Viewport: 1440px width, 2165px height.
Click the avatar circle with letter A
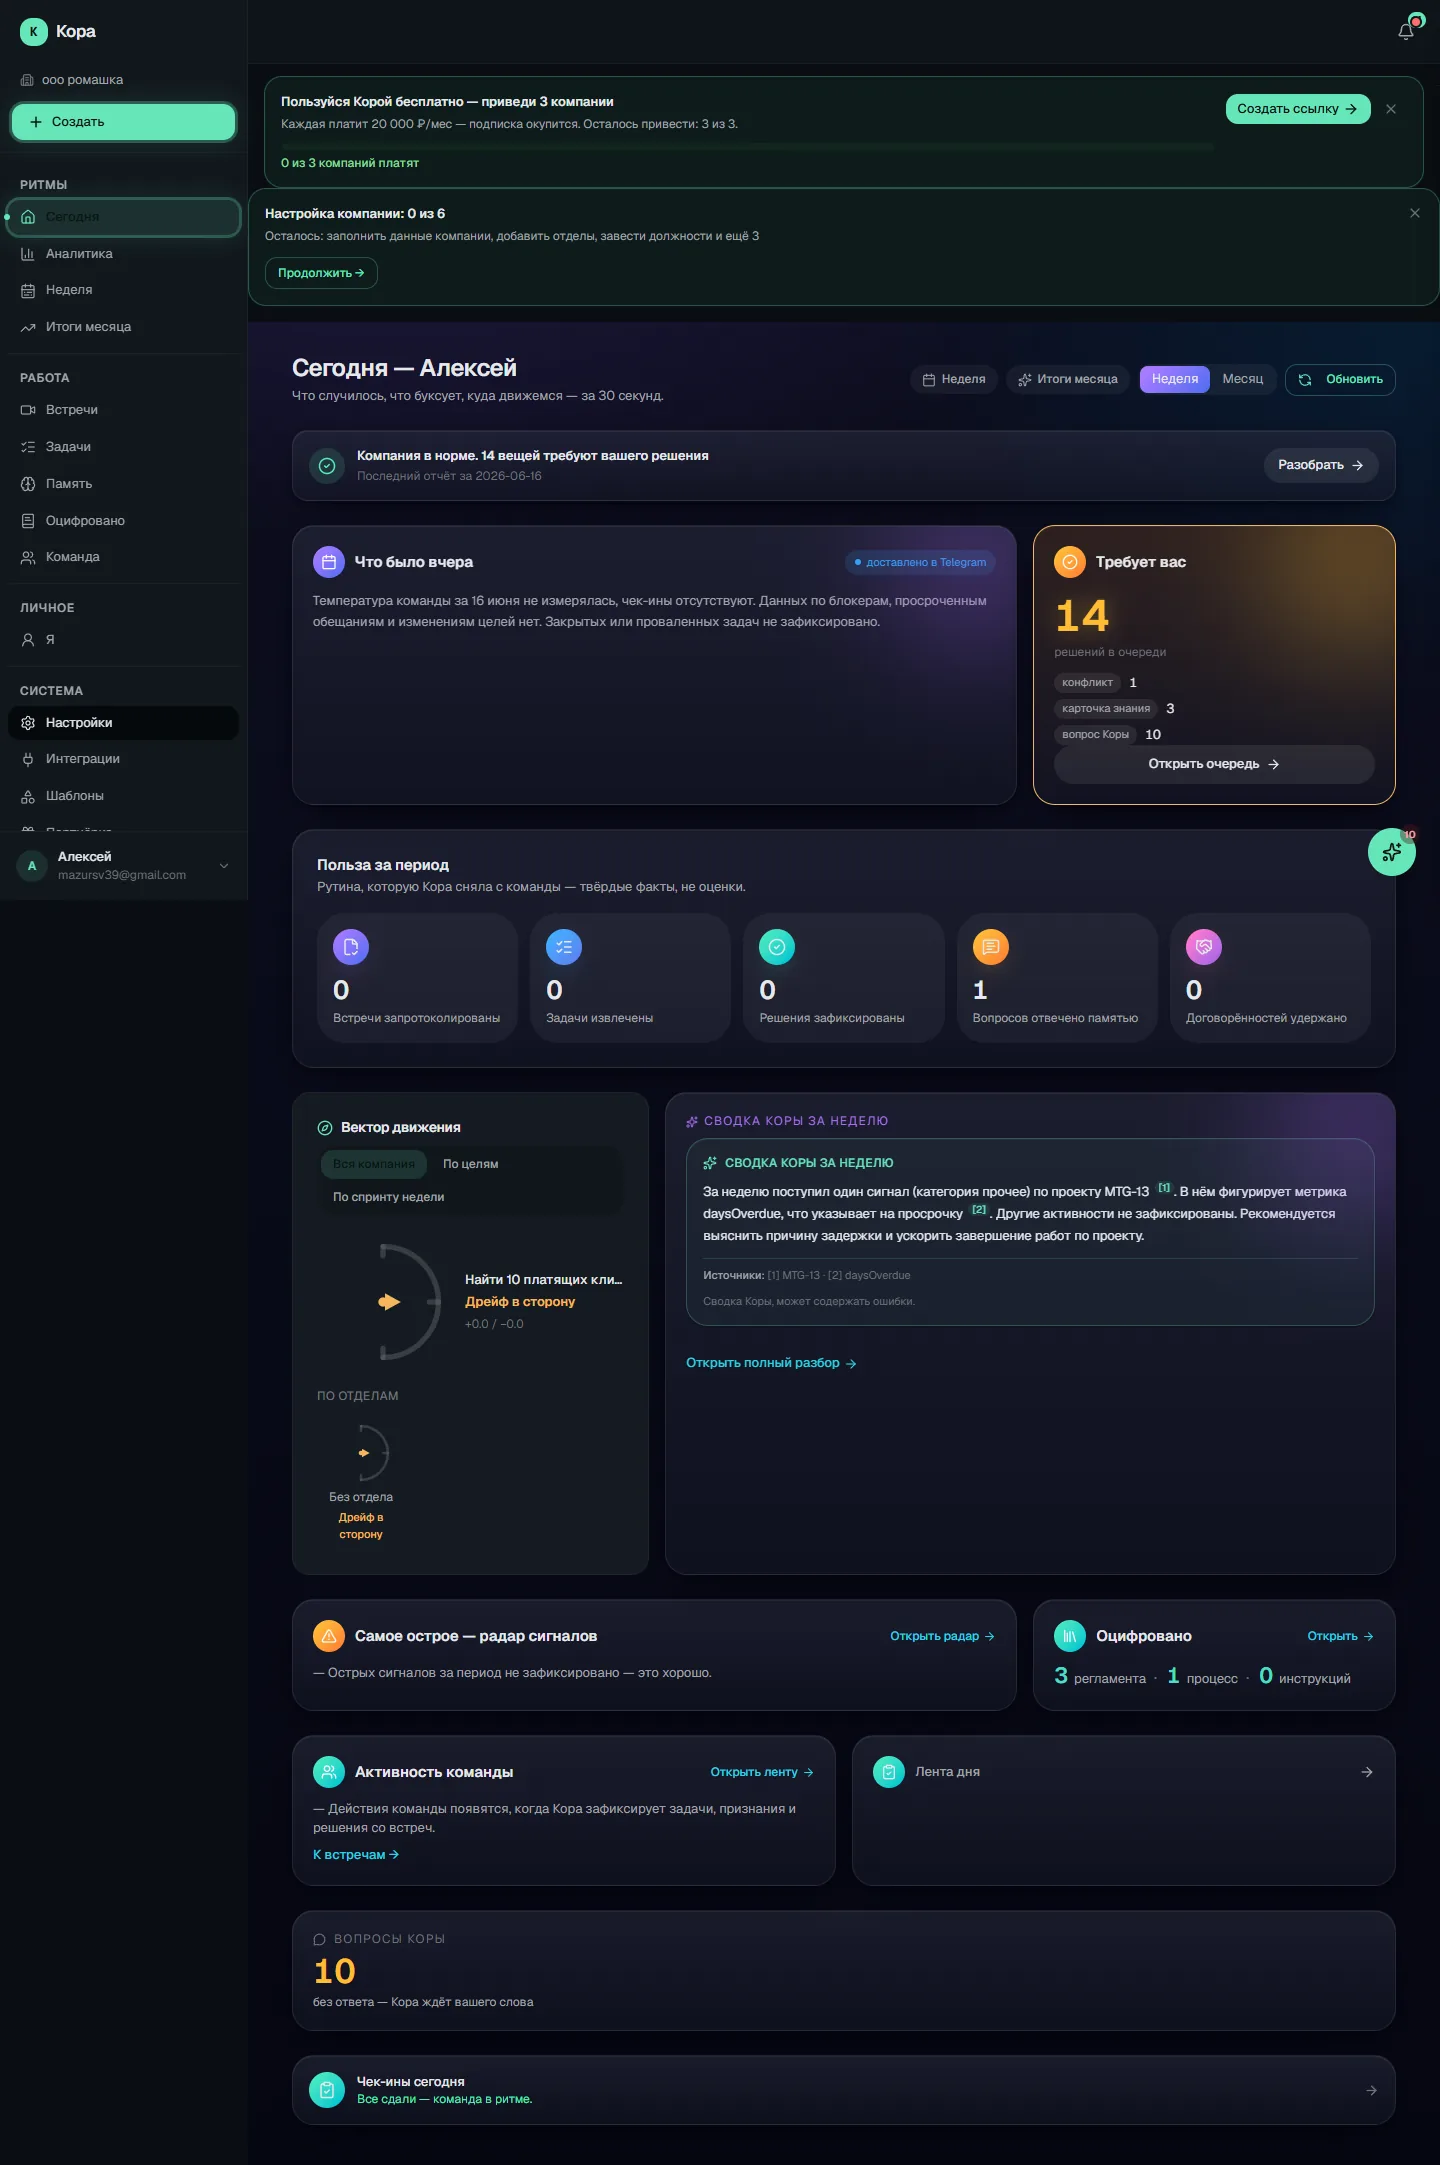[x=32, y=866]
